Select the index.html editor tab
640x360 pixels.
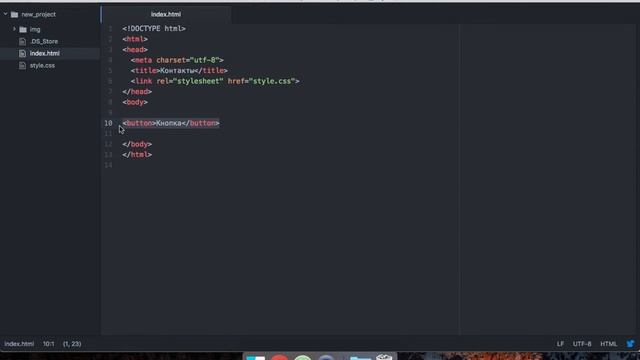166,14
